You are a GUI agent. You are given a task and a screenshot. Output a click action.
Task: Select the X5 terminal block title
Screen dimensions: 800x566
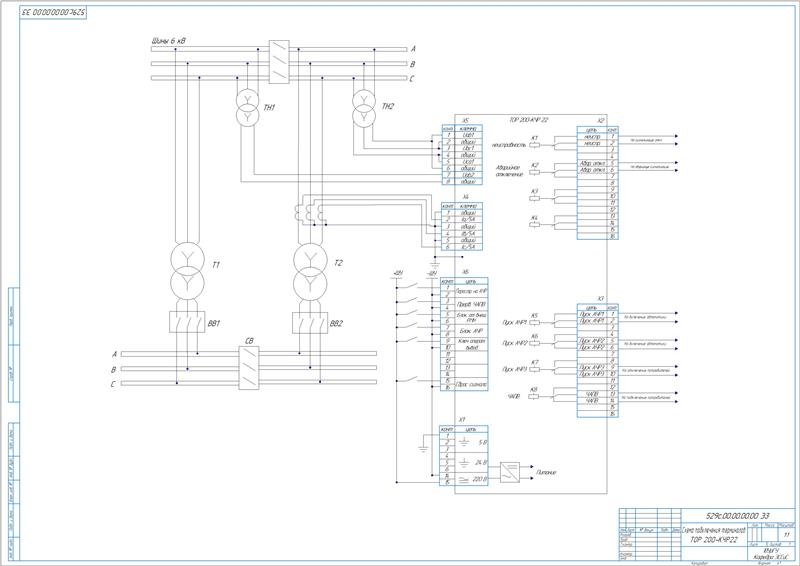465,121
